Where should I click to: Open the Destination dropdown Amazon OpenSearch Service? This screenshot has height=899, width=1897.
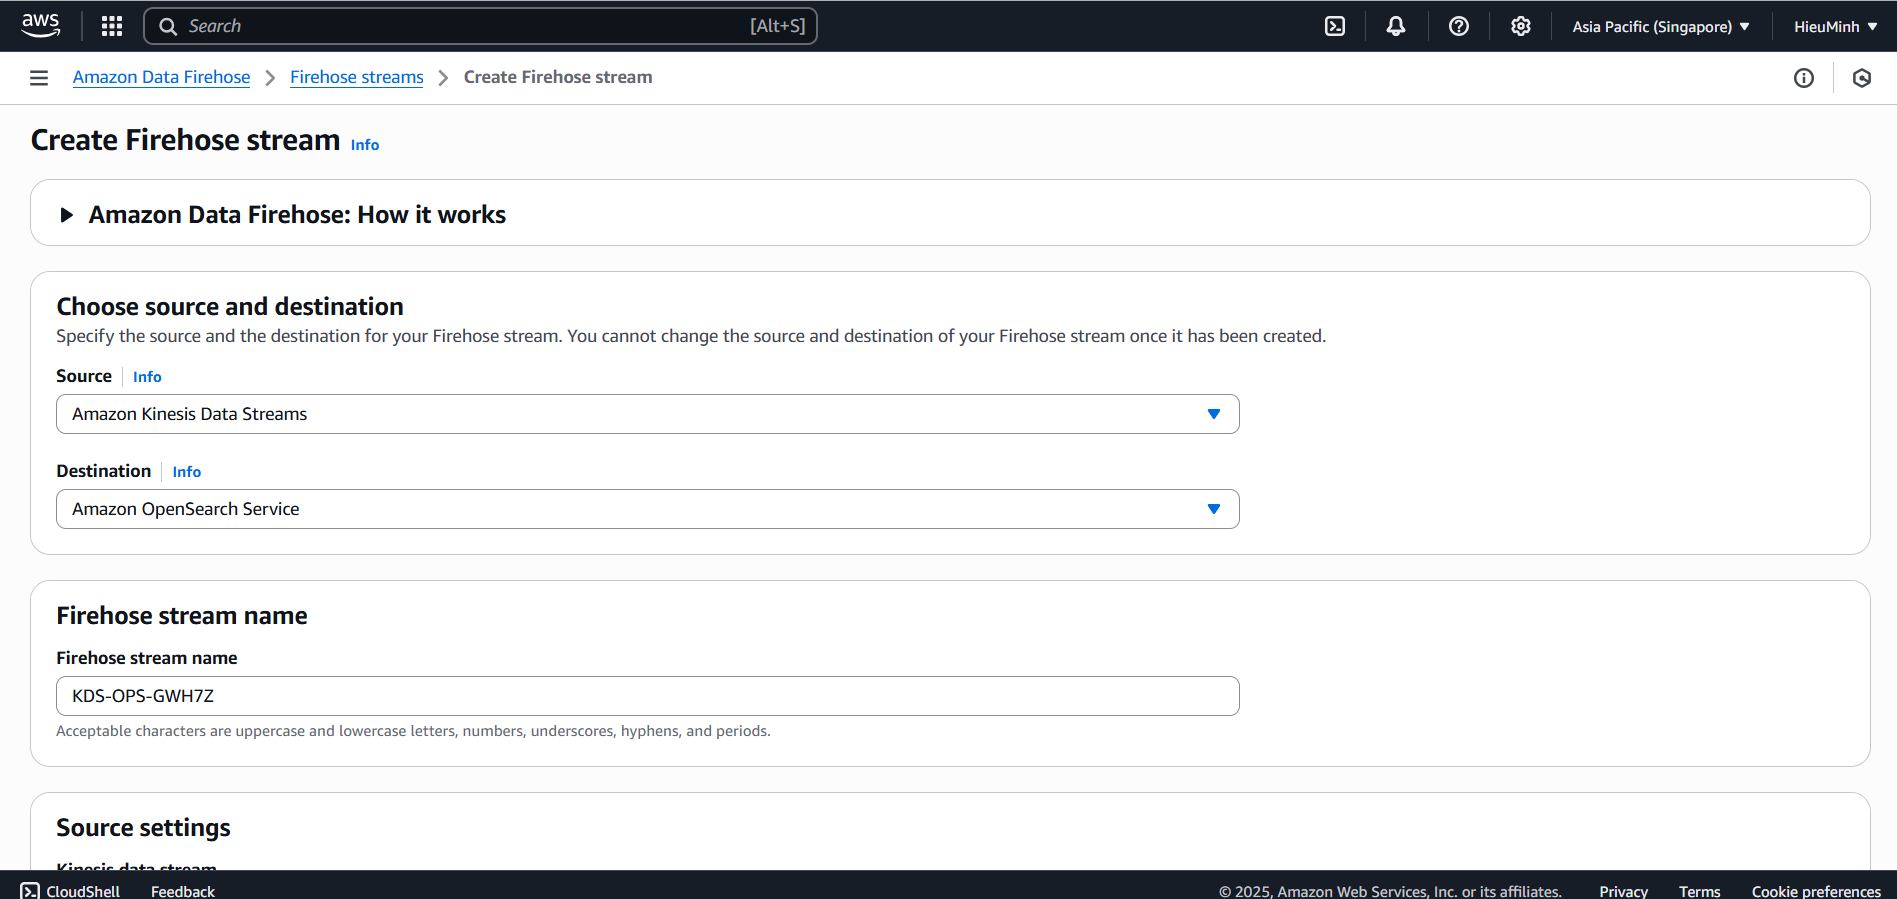648,509
